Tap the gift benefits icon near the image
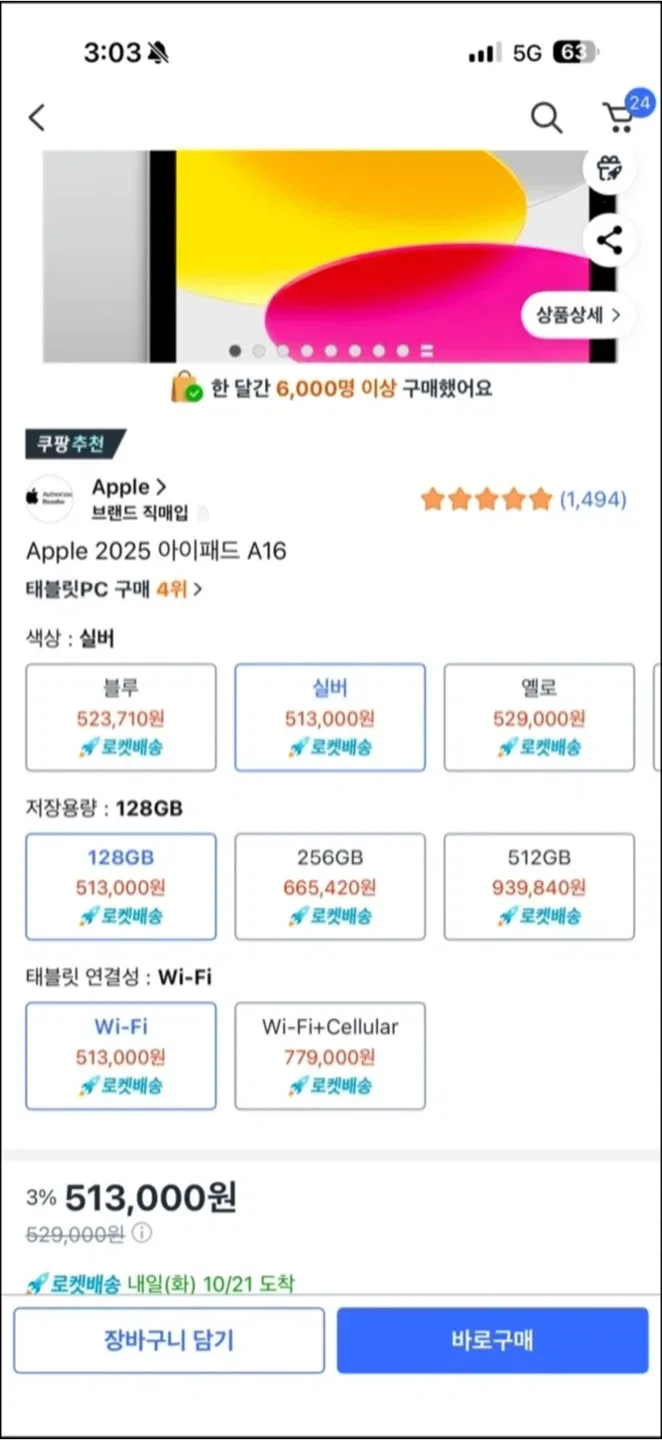The height and width of the screenshot is (1440, 662). (x=608, y=170)
